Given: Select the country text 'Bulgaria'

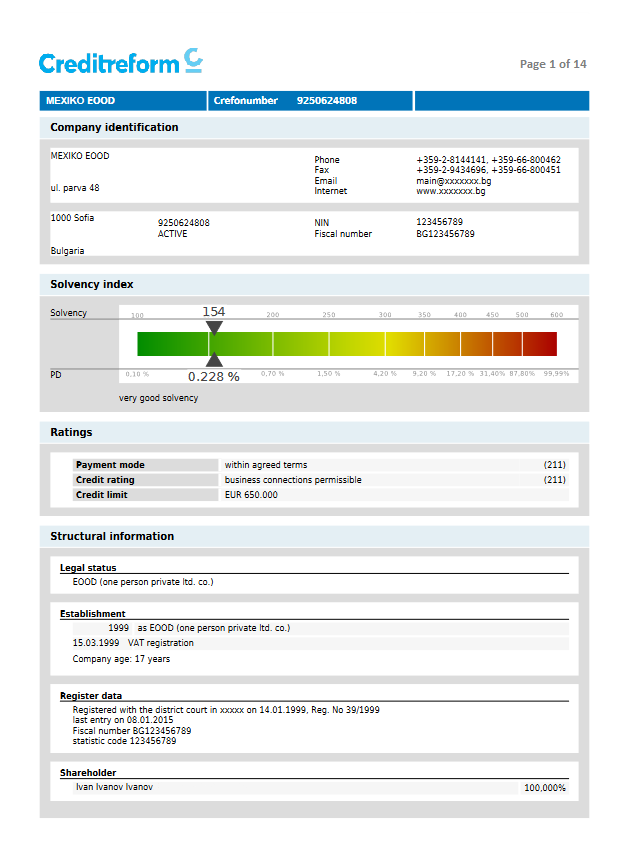Looking at the screenshot, I should pyautogui.click(x=67, y=251).
